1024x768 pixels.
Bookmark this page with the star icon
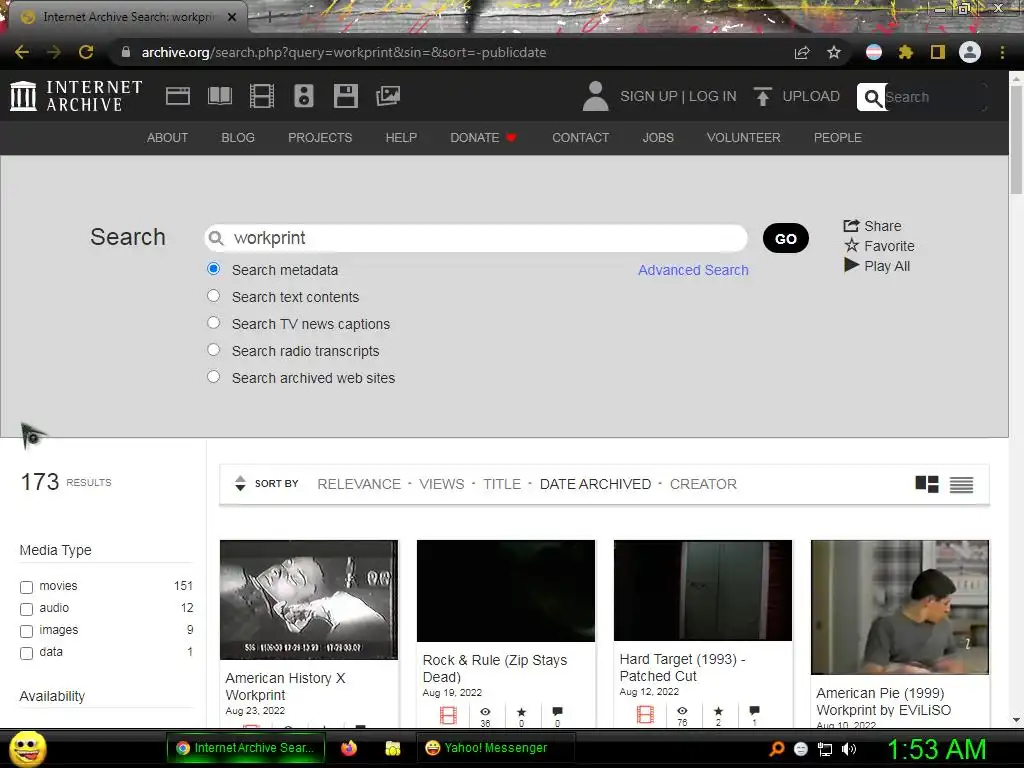(834, 52)
